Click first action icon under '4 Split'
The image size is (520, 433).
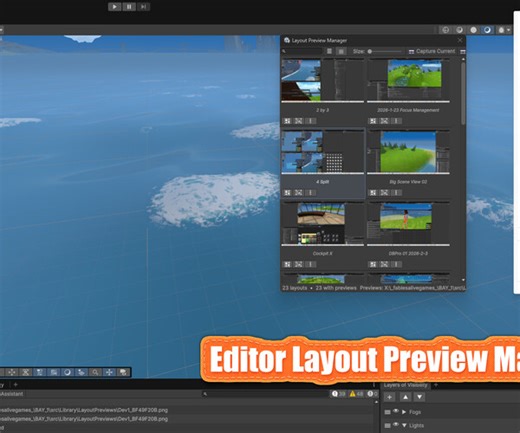click(287, 192)
